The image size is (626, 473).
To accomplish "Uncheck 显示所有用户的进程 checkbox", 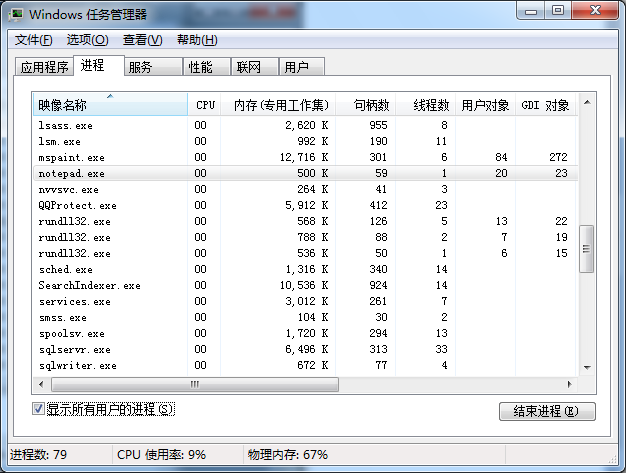I will 38,409.
